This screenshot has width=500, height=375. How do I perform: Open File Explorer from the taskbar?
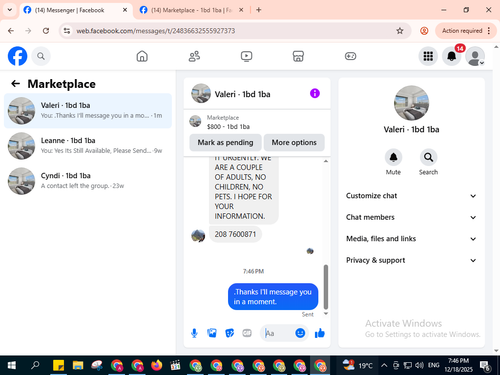pyautogui.click(x=78, y=365)
